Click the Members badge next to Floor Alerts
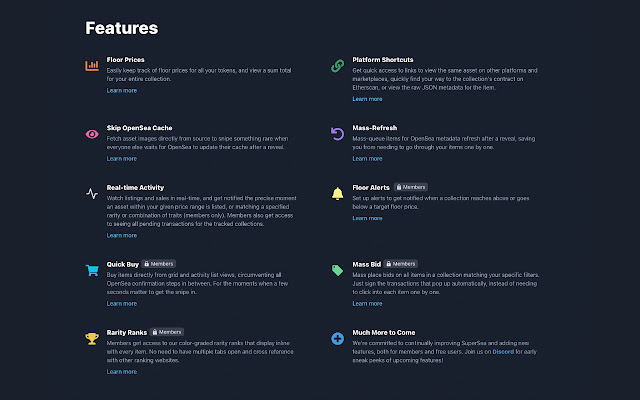The image size is (640, 400). [x=411, y=187]
